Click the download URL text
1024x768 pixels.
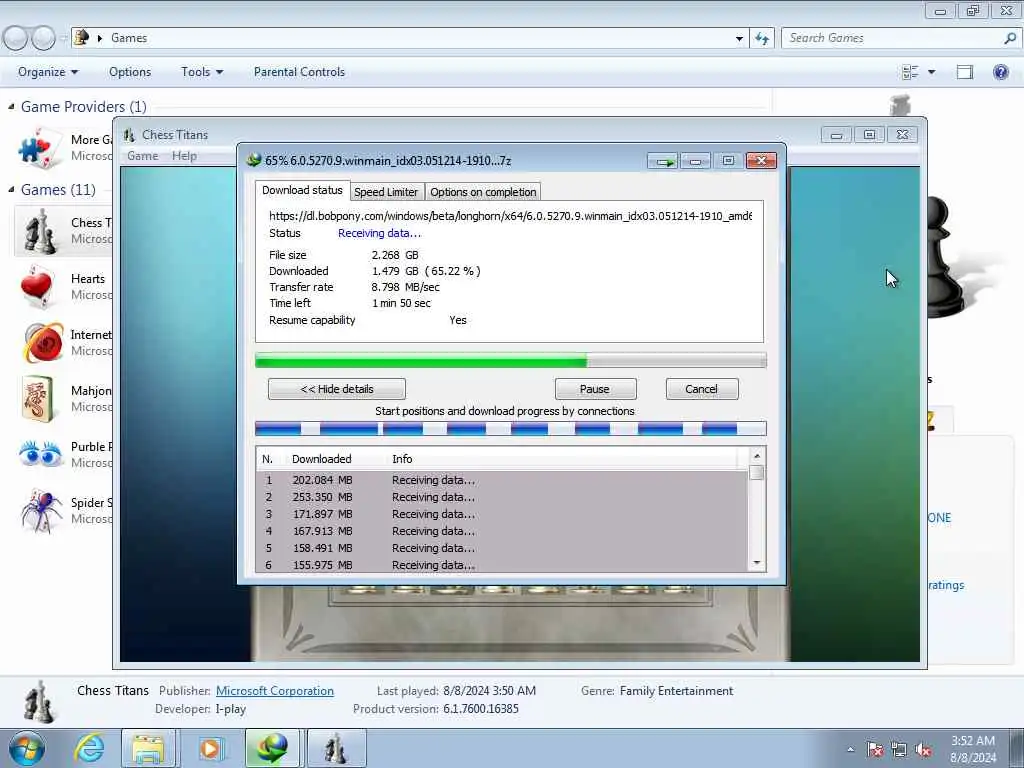(510, 216)
